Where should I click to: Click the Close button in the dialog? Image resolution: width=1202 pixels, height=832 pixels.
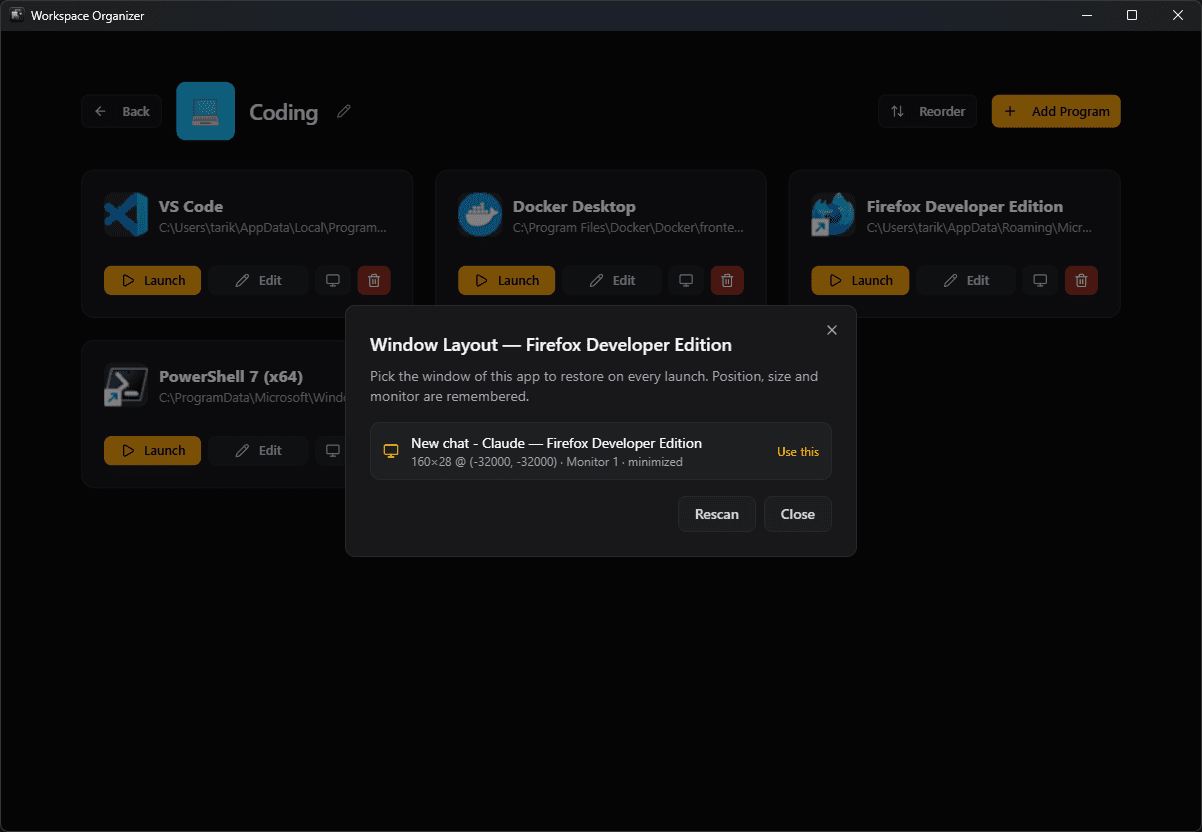[x=798, y=514]
